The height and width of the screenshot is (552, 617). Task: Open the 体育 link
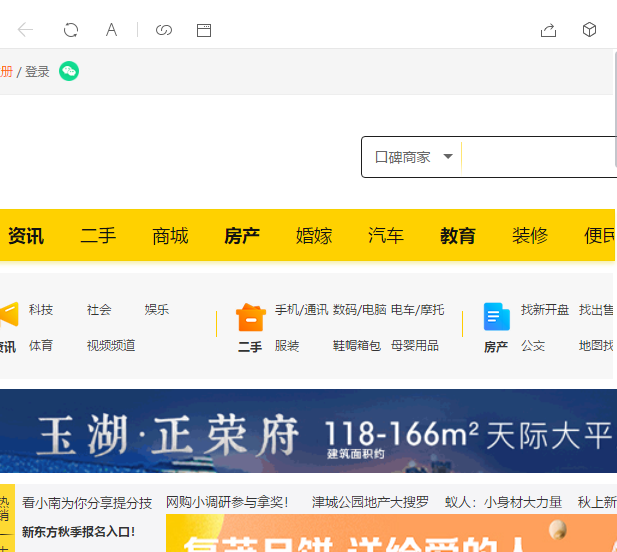click(x=41, y=346)
